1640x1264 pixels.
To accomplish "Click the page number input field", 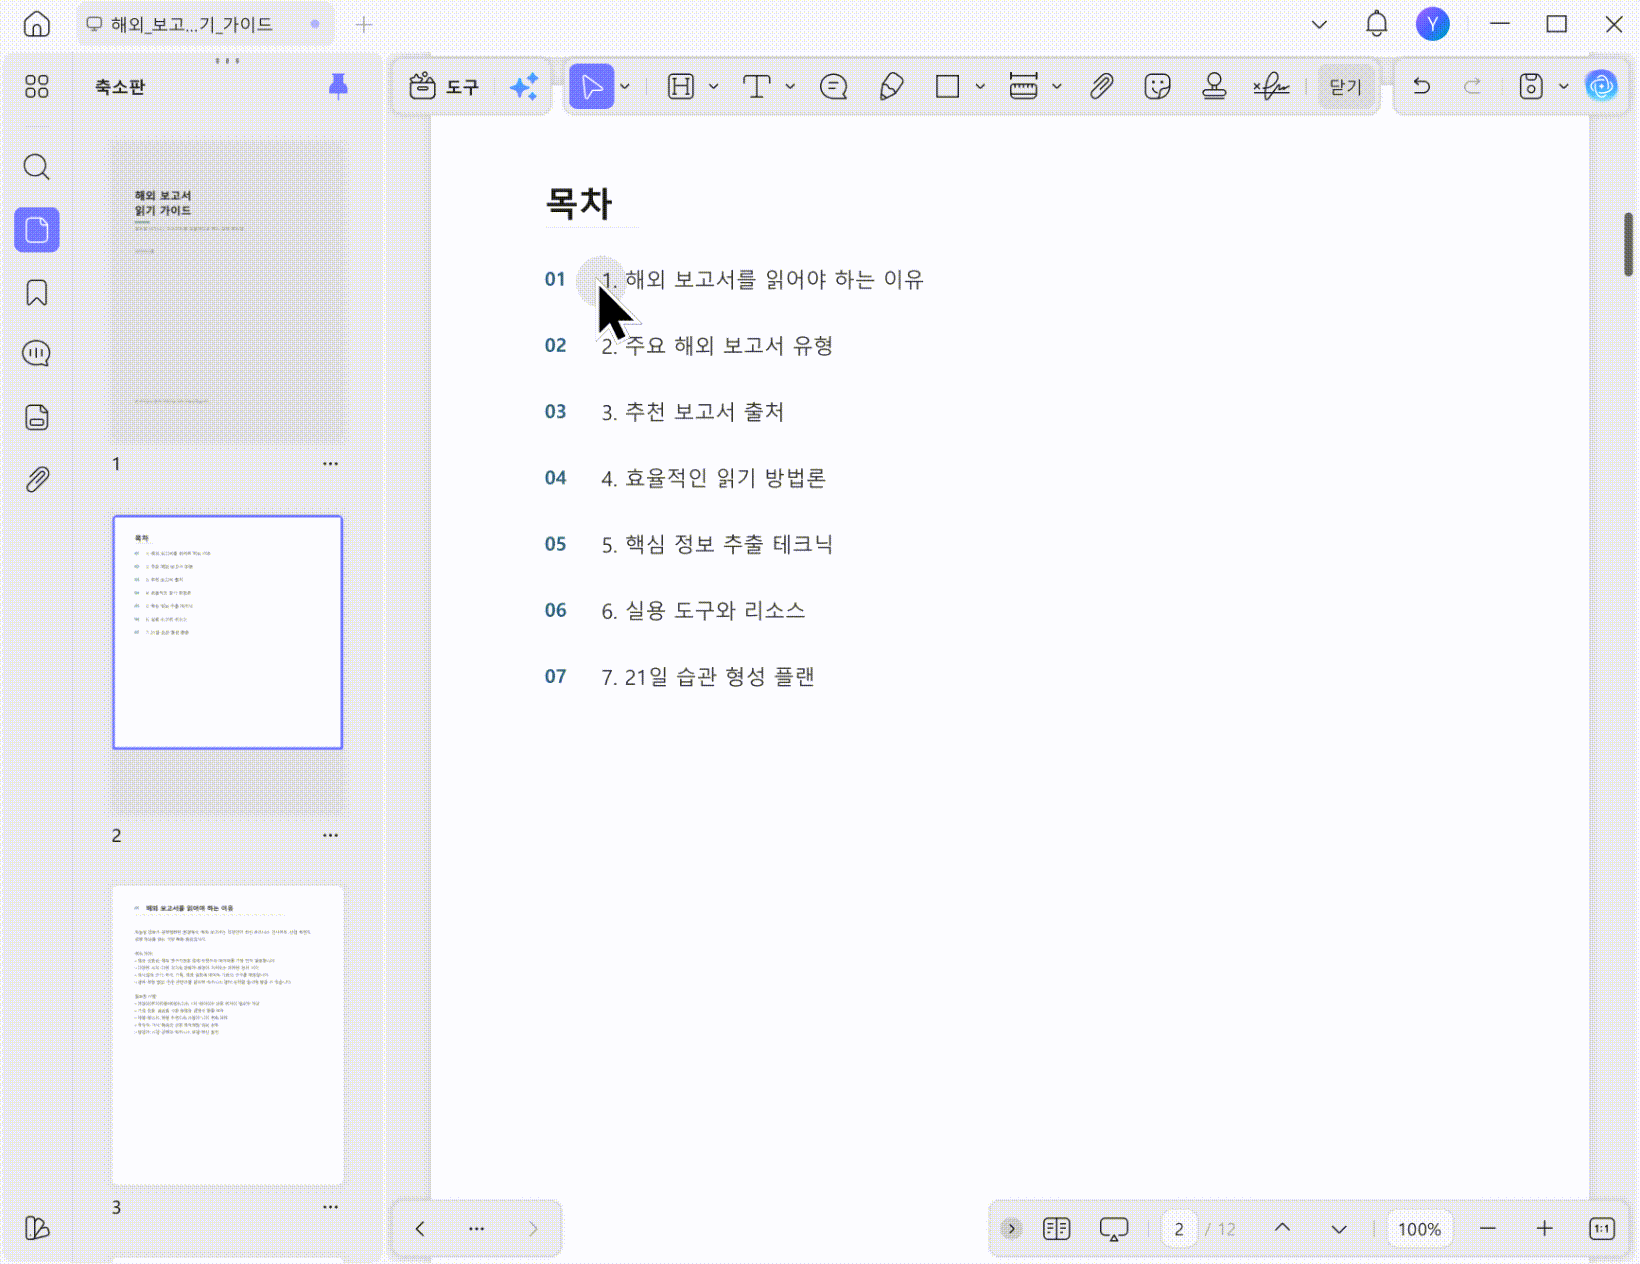I will pyautogui.click(x=1179, y=1229).
